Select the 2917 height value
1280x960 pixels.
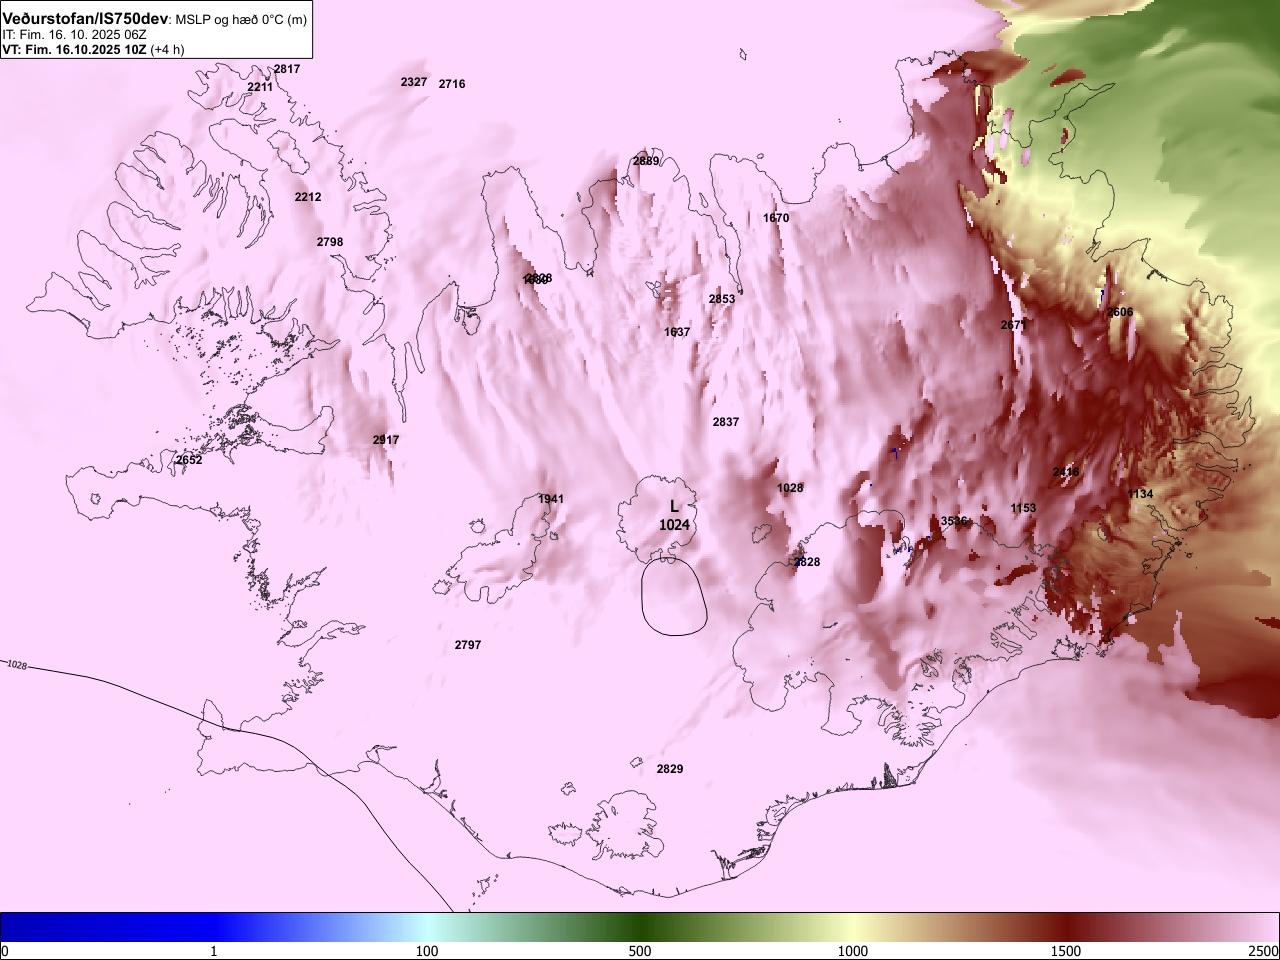[386, 440]
